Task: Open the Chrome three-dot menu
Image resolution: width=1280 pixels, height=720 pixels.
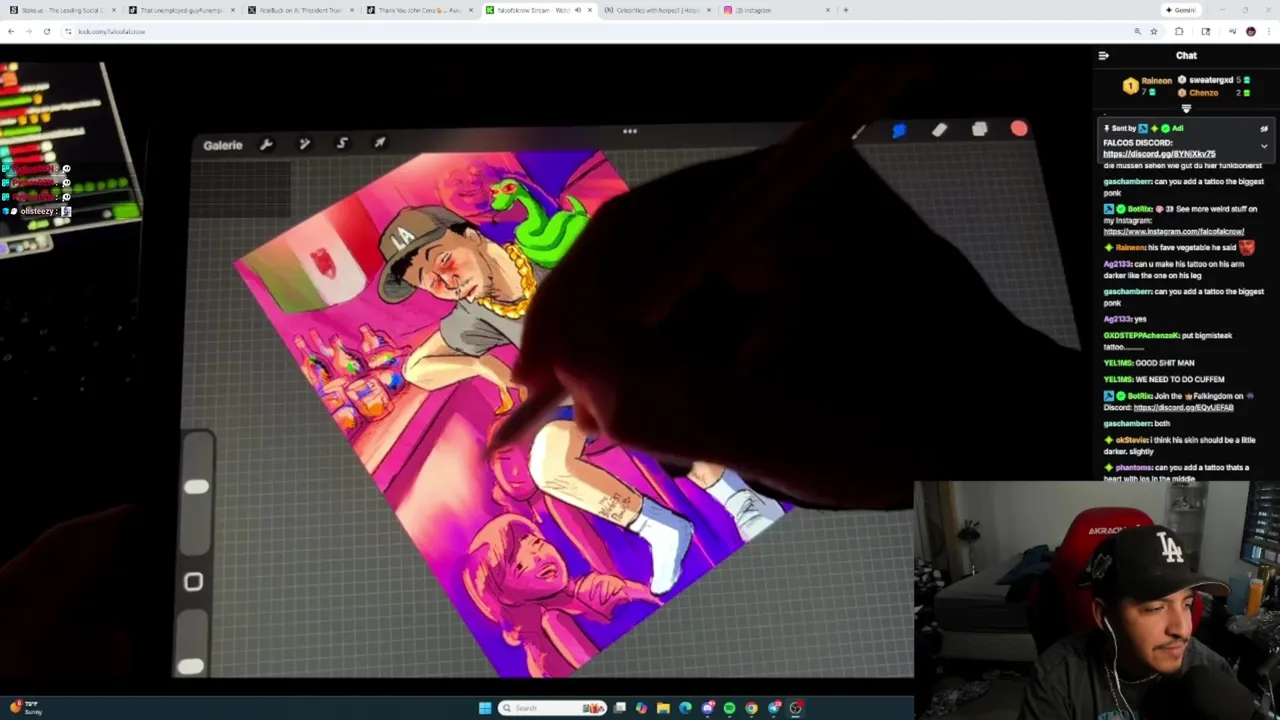Action: 1268,31
